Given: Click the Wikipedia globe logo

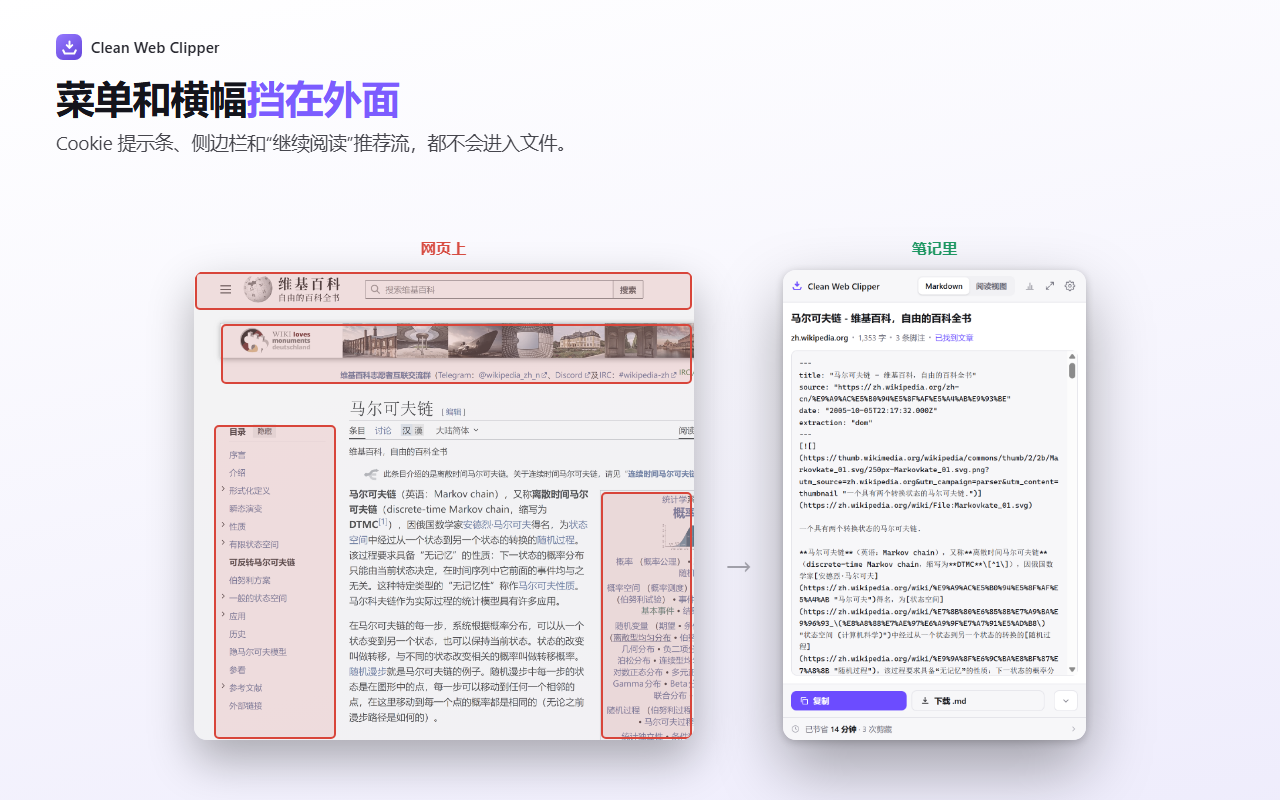Looking at the screenshot, I should tap(258, 289).
